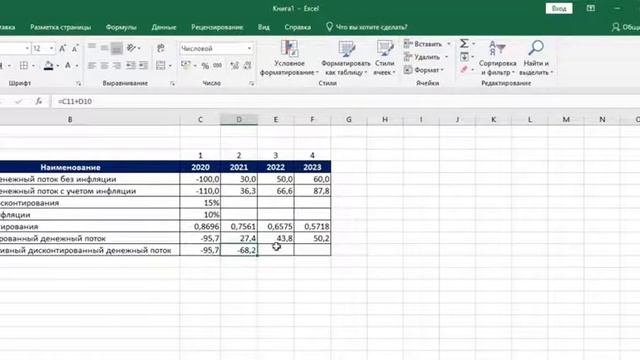This screenshot has width=640, height=360.
Task: Expand the font size 12 dropdown
Action: 51,49
